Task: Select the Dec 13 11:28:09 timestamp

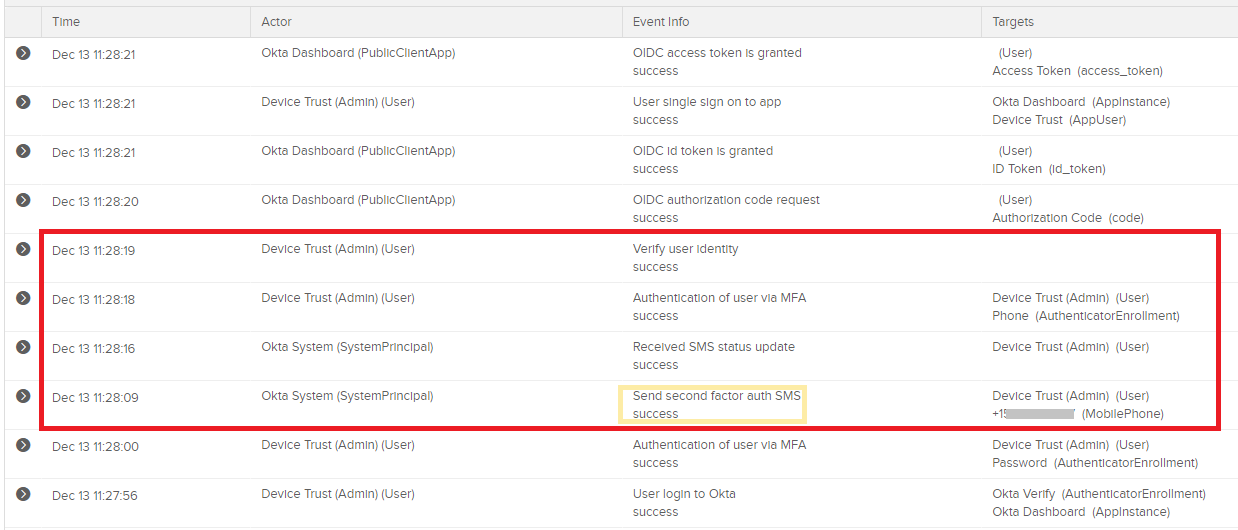Action: click(95, 397)
